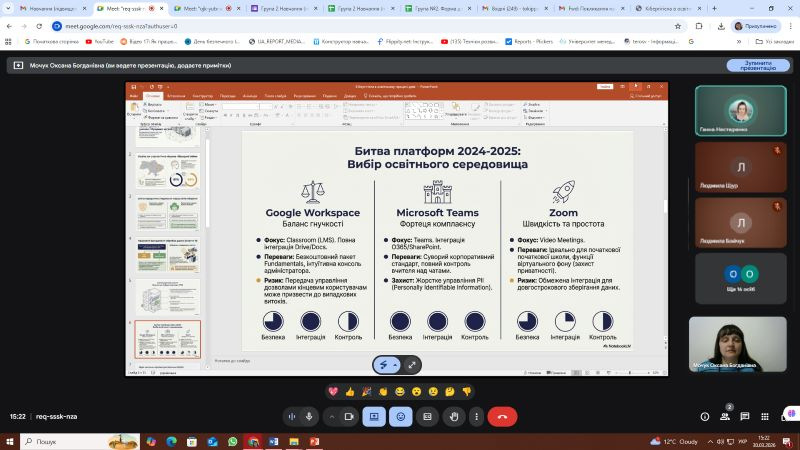Expand the hidden bookmarks chevron
The image size is (800, 450).
click(x=739, y=42)
